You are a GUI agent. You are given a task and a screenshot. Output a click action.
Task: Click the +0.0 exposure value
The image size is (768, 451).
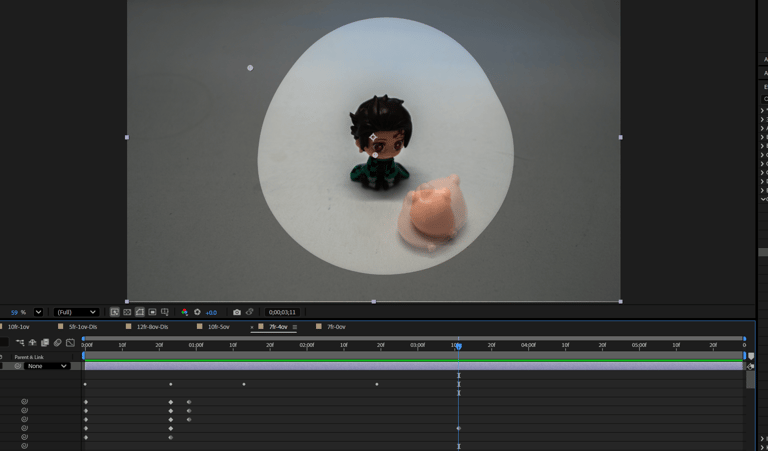(211, 312)
